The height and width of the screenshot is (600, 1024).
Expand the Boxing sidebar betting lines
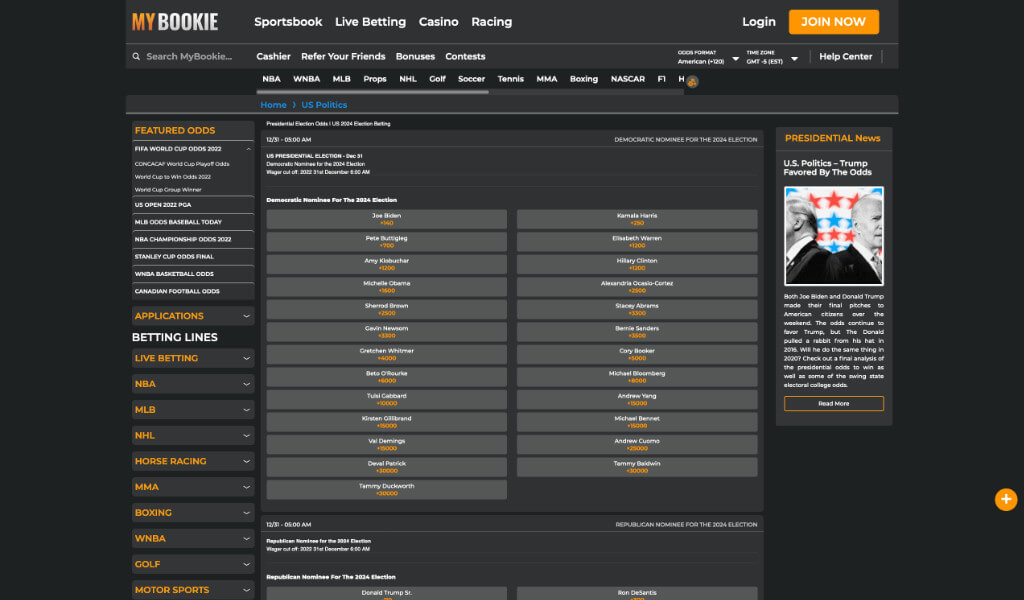(x=193, y=513)
